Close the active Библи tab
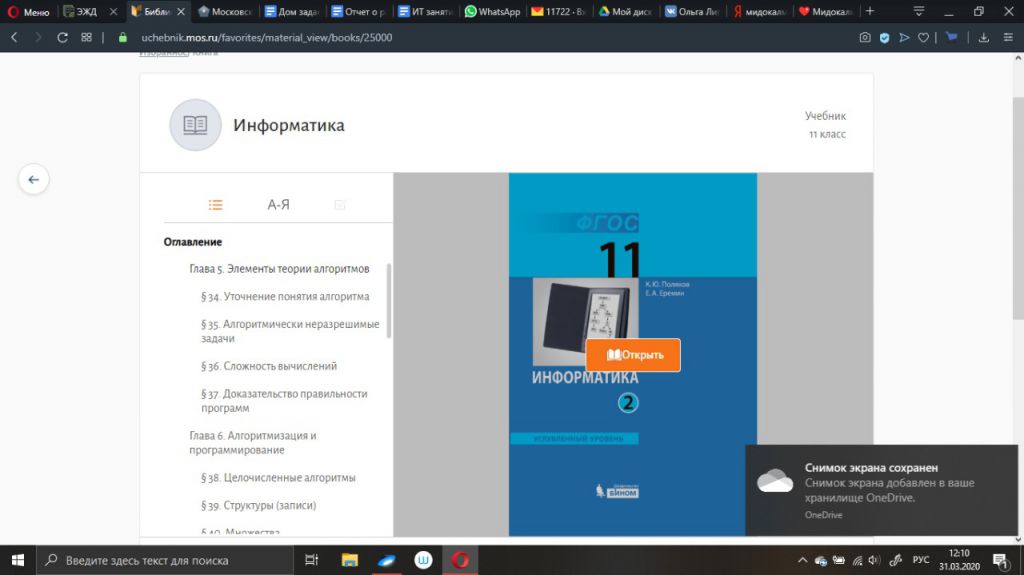The height and width of the screenshot is (575, 1024). pyautogui.click(x=181, y=12)
